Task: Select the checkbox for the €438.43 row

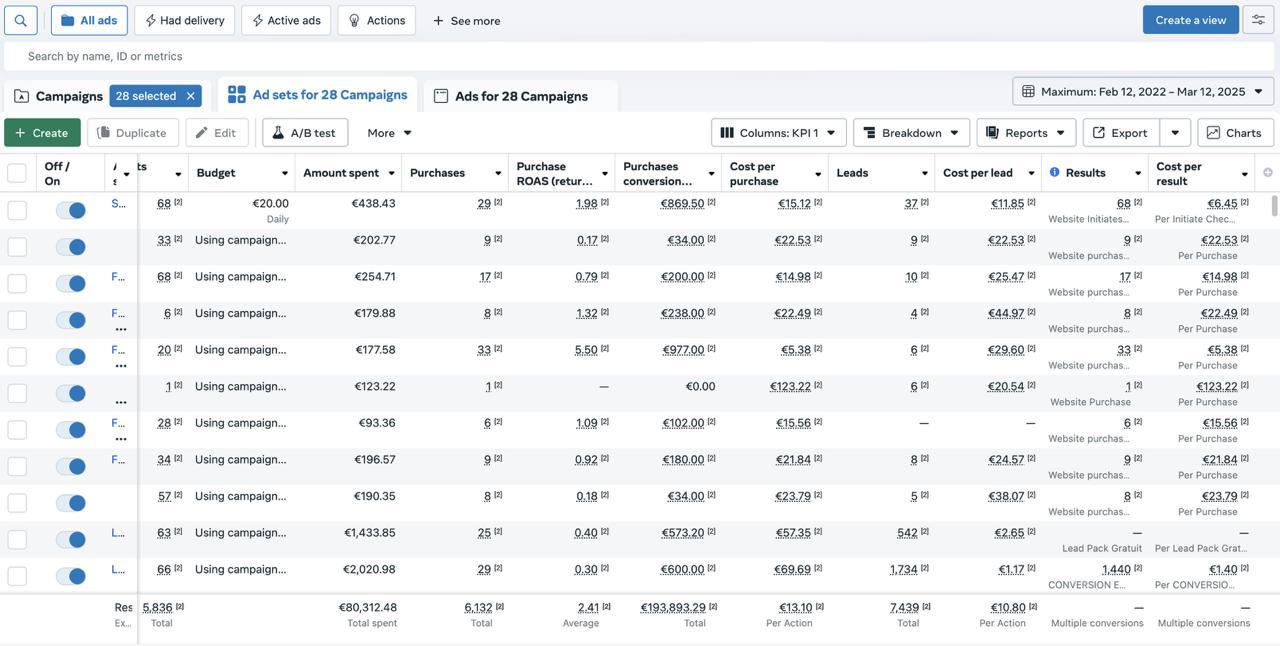Action: click(x=17, y=210)
